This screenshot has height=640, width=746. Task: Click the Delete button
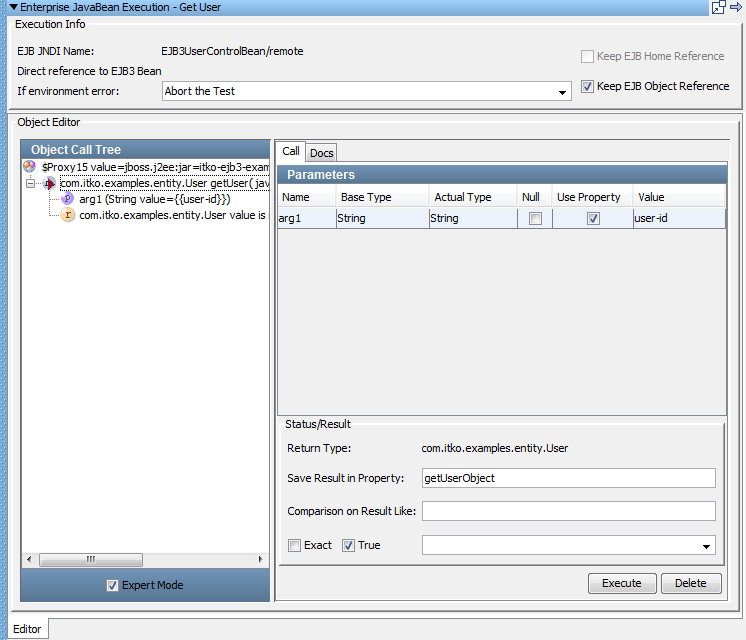tap(691, 583)
